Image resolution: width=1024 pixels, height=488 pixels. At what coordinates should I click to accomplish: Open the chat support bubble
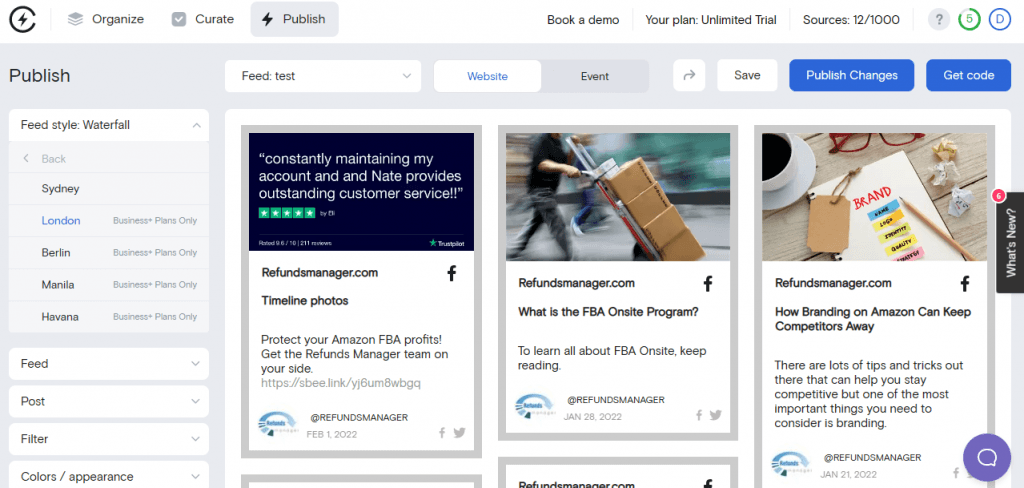[987, 458]
